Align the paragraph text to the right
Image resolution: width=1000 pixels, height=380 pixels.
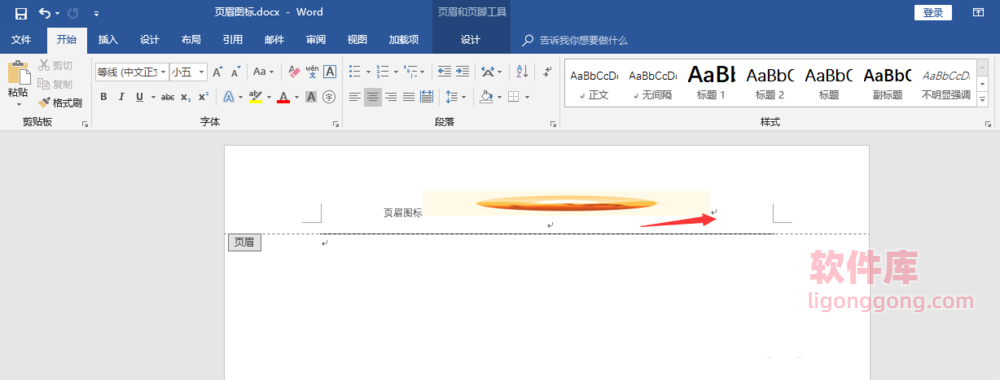(x=391, y=97)
